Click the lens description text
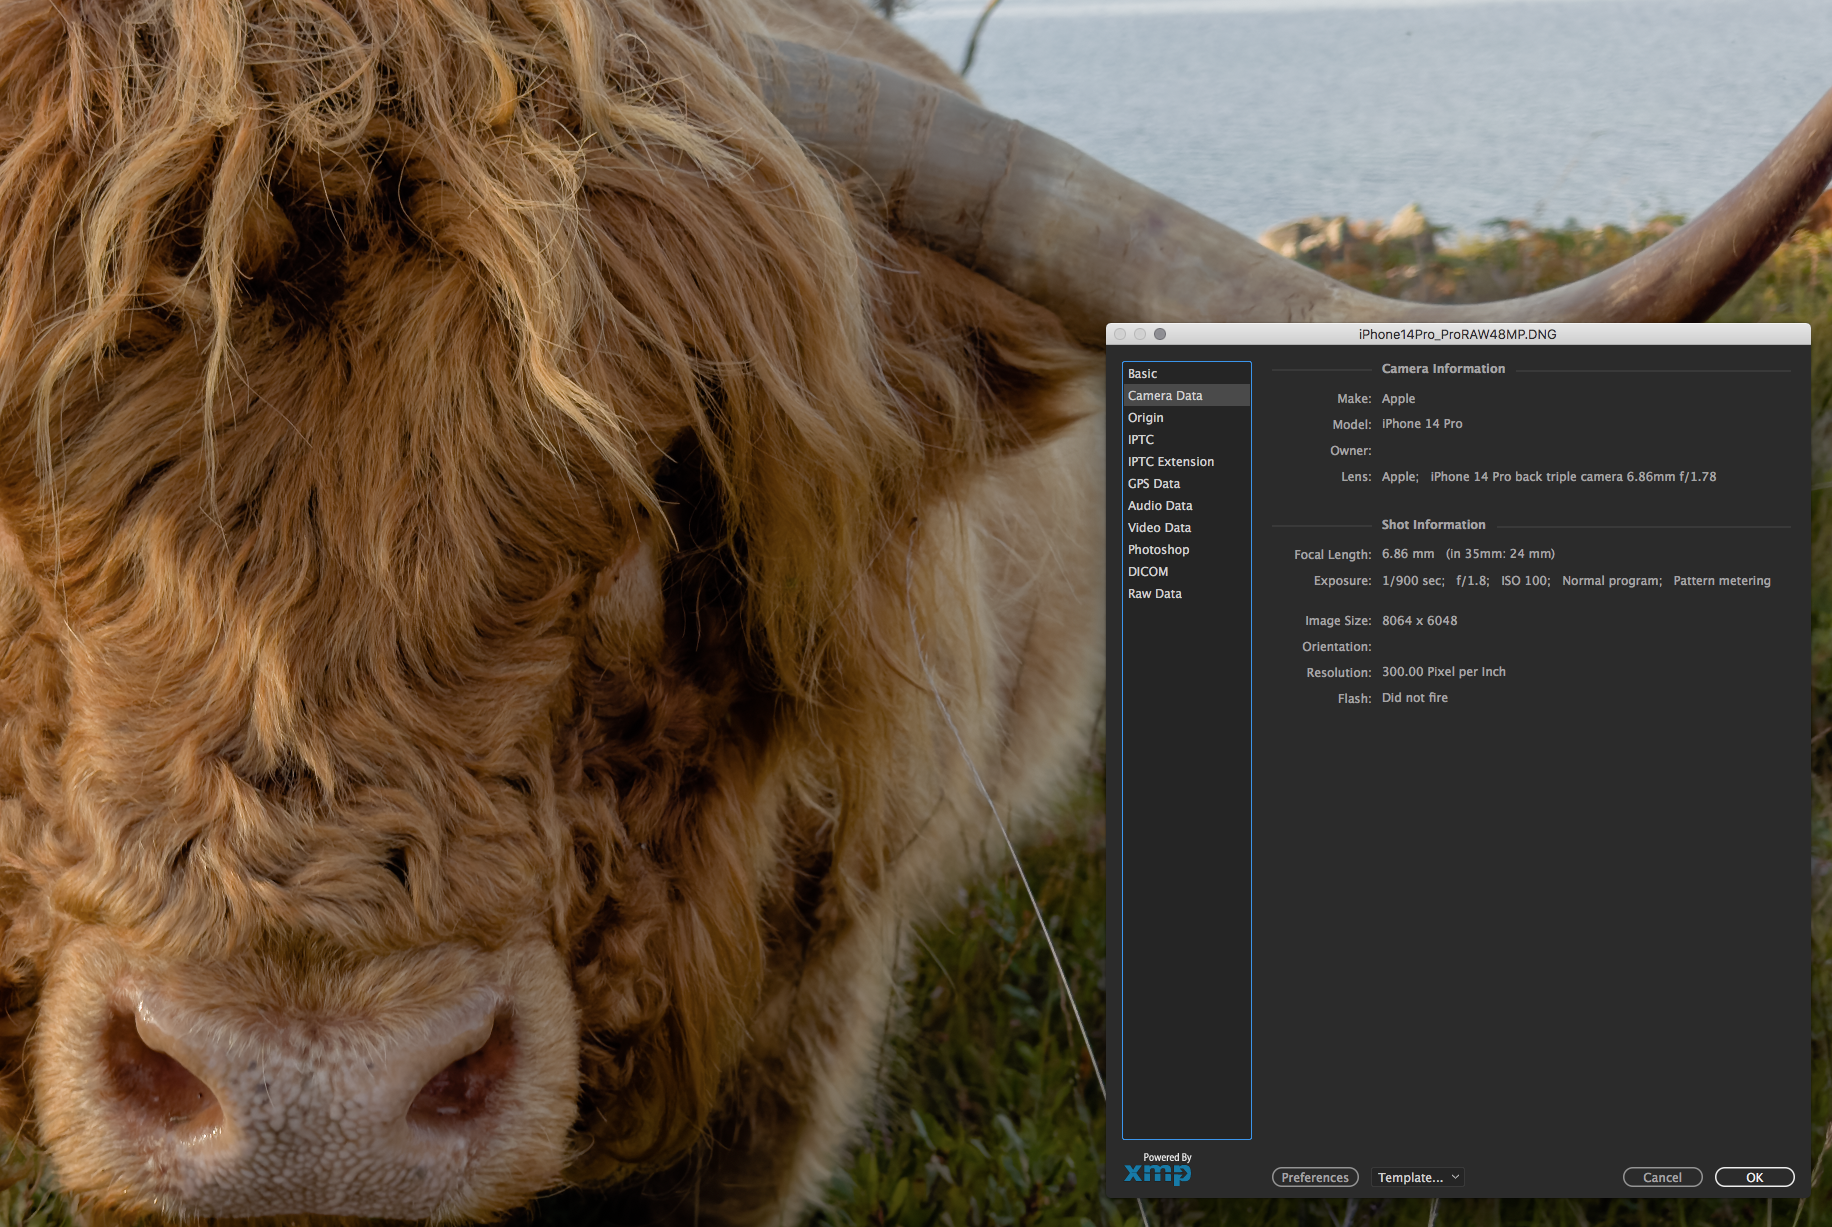Image resolution: width=1832 pixels, height=1227 pixels. [x=1549, y=477]
